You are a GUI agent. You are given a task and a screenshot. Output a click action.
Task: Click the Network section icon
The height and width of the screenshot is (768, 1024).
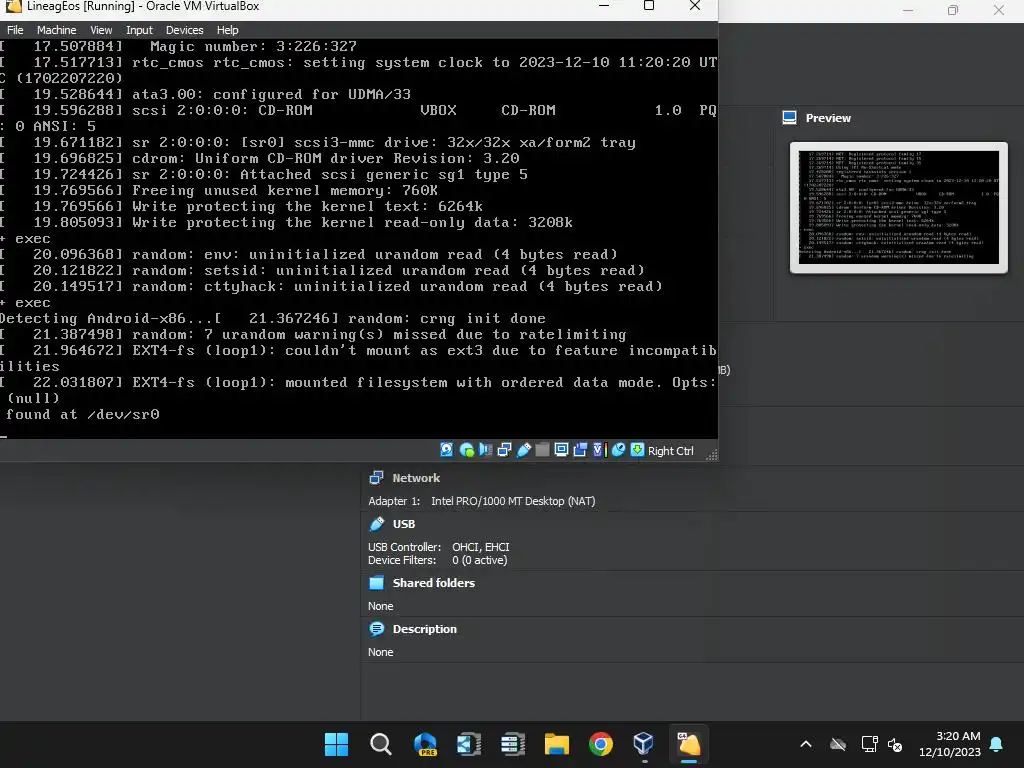377,478
